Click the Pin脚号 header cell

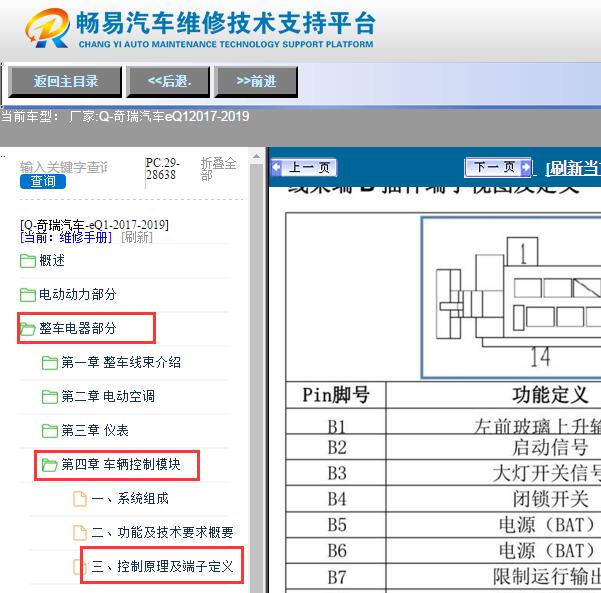point(336,395)
